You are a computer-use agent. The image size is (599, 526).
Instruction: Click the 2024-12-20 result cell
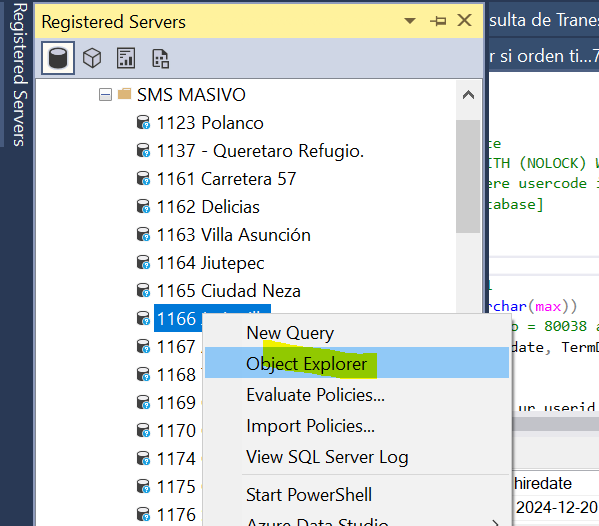click(556, 508)
